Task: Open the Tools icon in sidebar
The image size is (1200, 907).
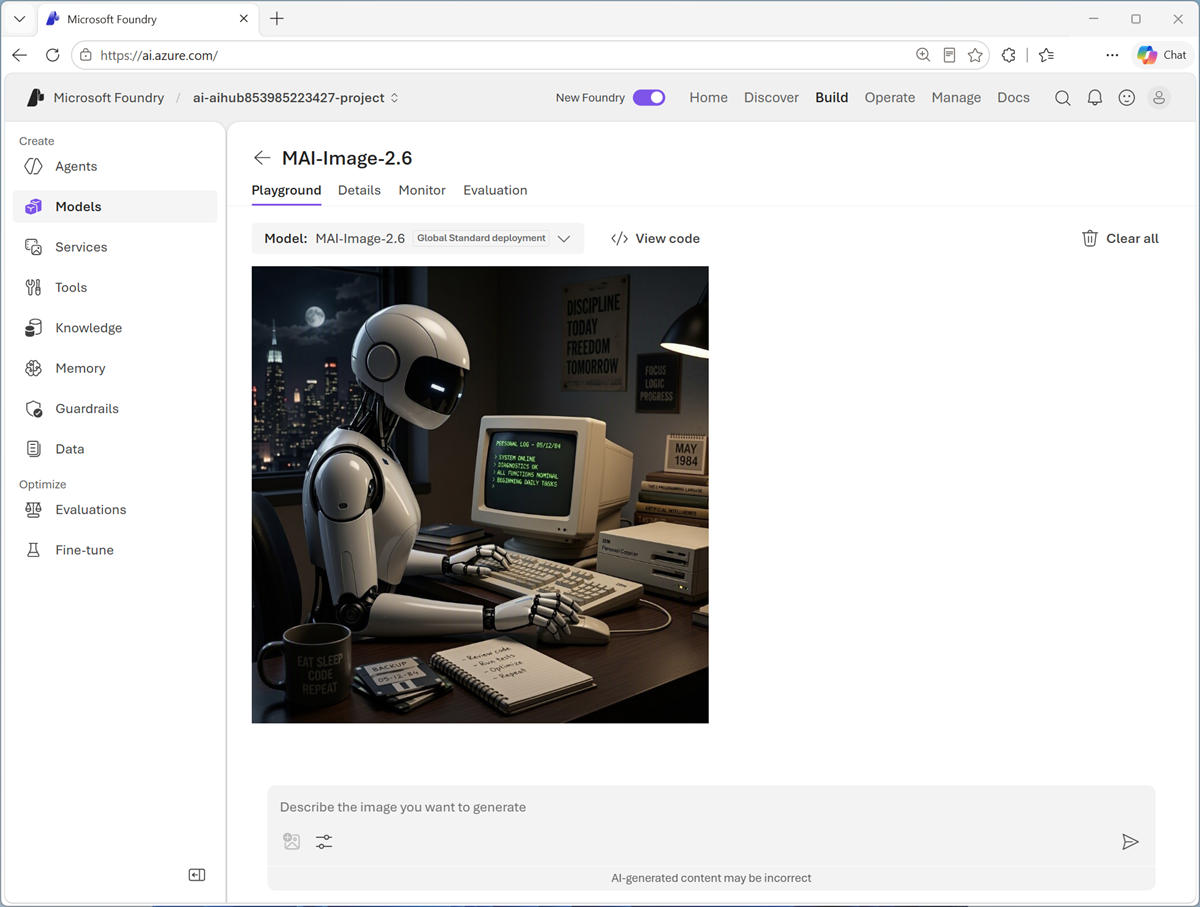Action: pos(33,287)
